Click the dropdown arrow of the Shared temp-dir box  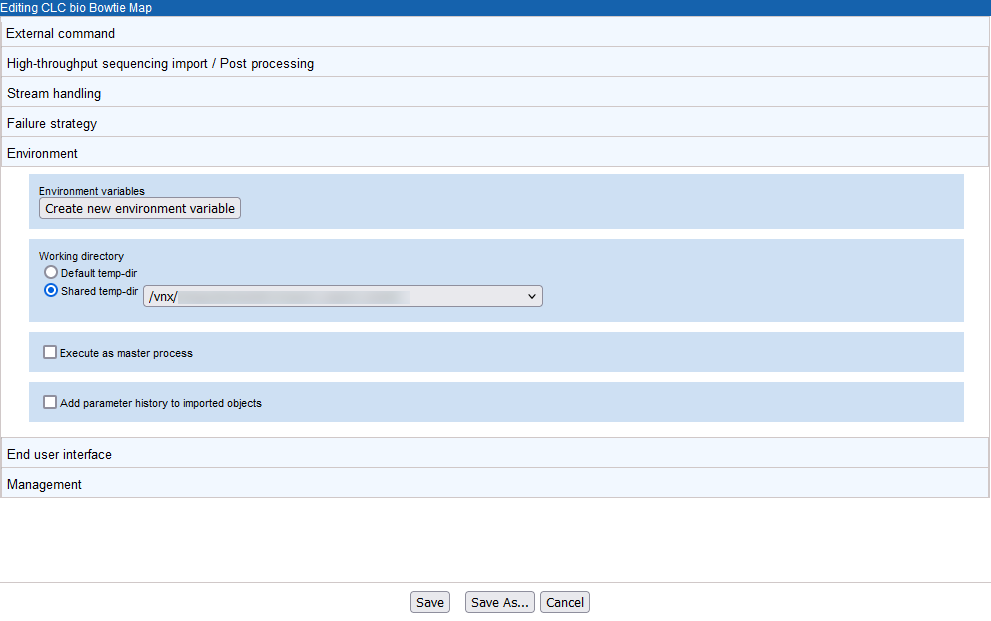(531, 296)
